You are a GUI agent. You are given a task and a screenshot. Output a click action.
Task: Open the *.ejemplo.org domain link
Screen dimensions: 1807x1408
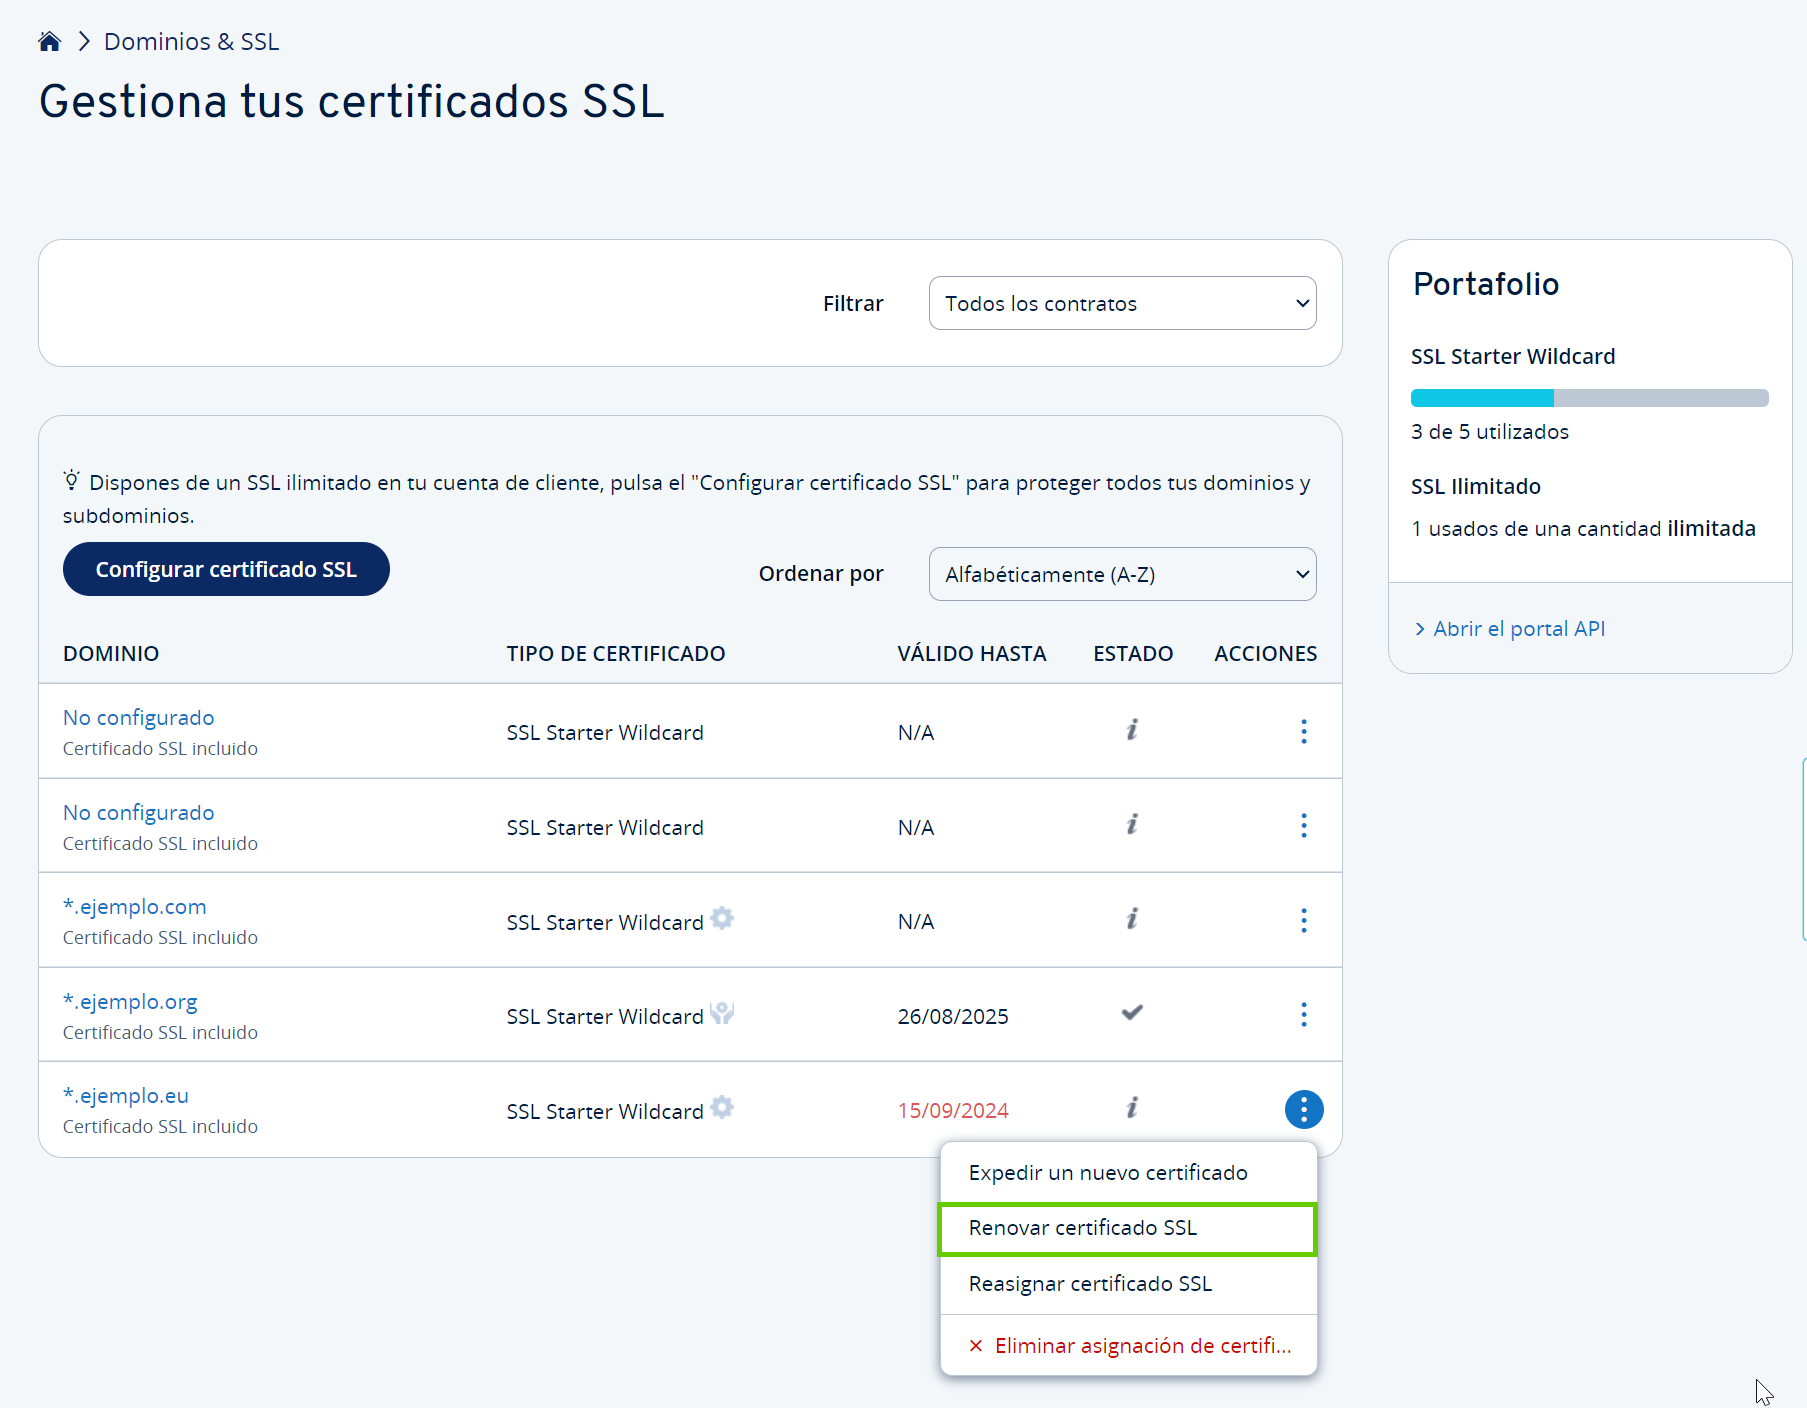(130, 1001)
